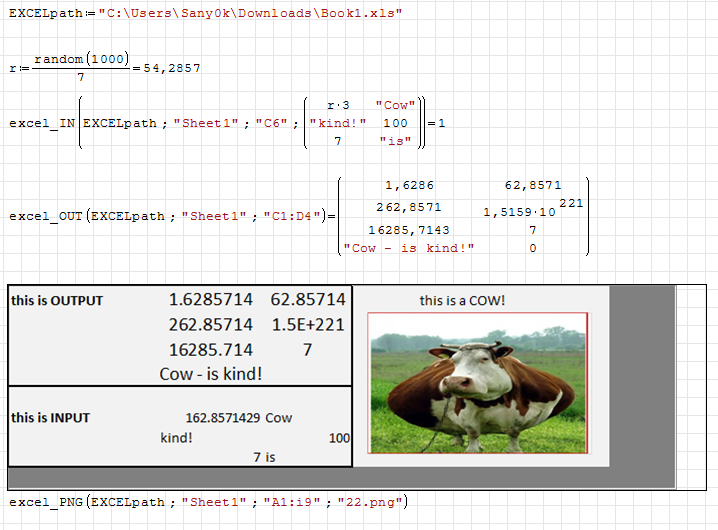Viewport: 718px width, 530px height.
Task: Click the excel_OUT function name
Action: (x=46, y=215)
